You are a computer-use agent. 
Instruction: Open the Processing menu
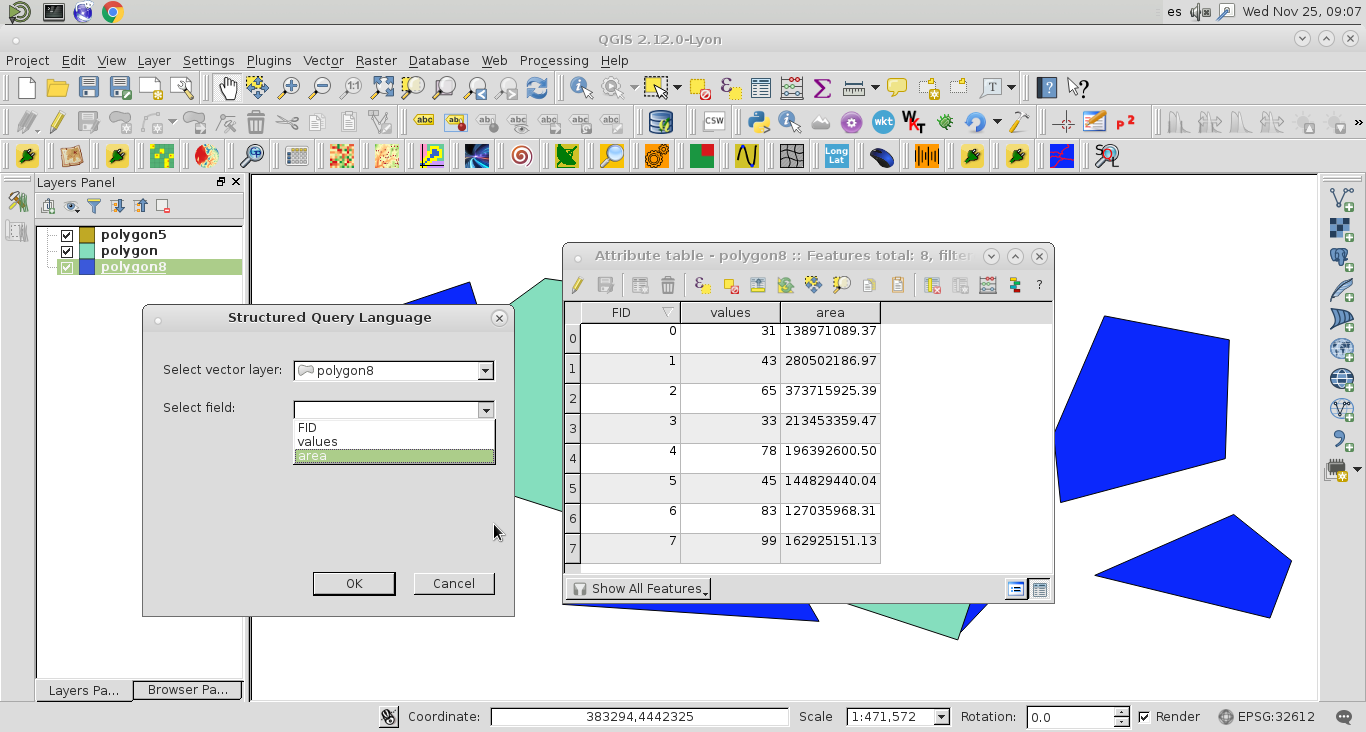pos(554,61)
